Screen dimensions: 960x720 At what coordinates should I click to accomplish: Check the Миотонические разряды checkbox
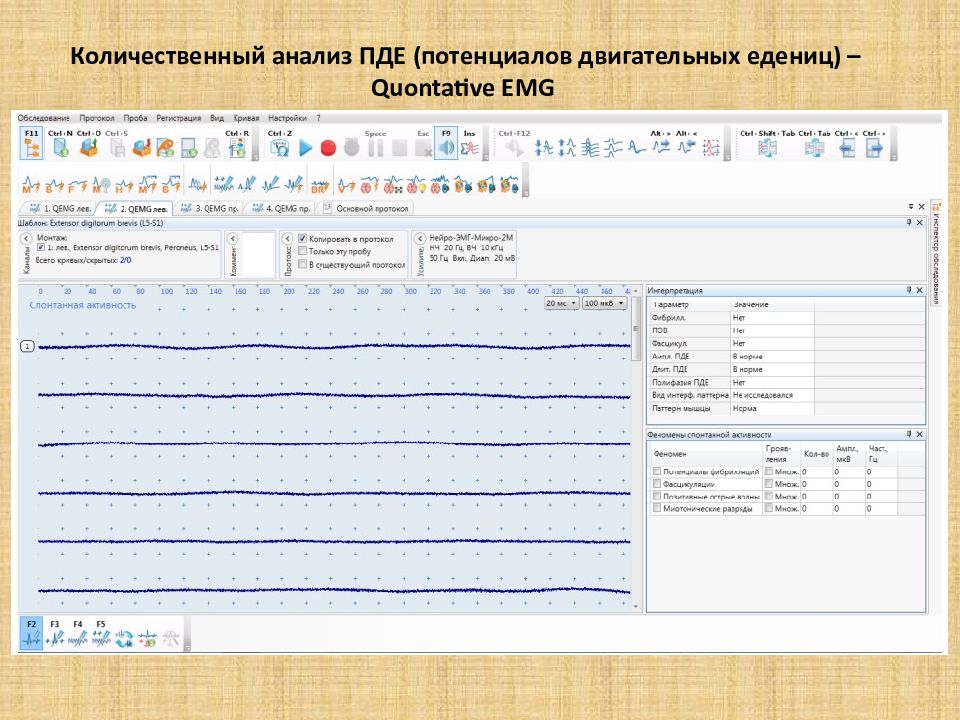click(657, 508)
